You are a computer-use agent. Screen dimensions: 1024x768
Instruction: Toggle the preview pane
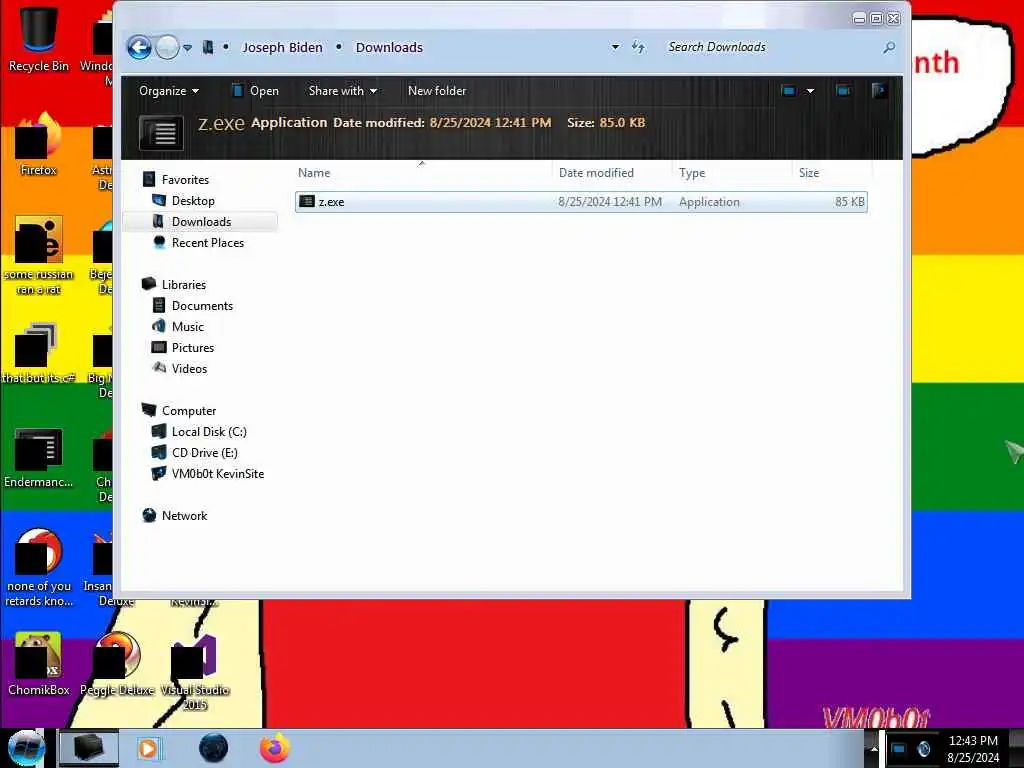click(843, 91)
